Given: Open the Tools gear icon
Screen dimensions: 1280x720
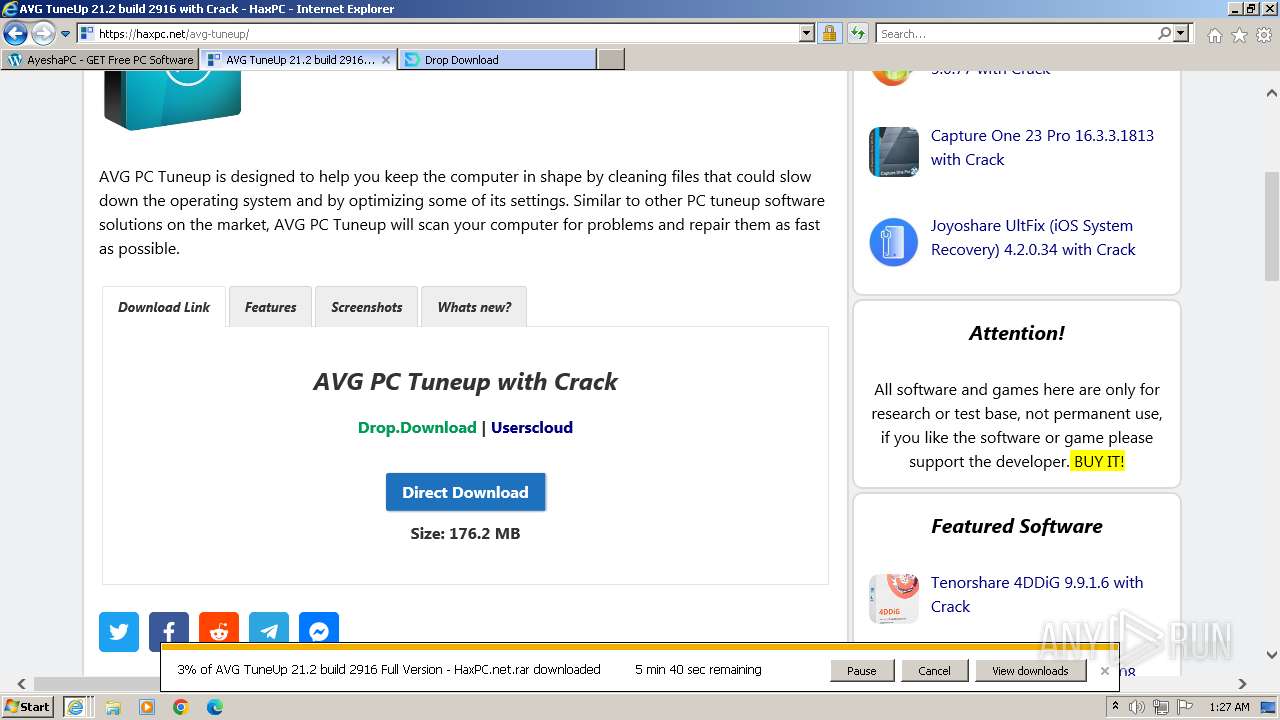Looking at the screenshot, I should pos(1264,35).
